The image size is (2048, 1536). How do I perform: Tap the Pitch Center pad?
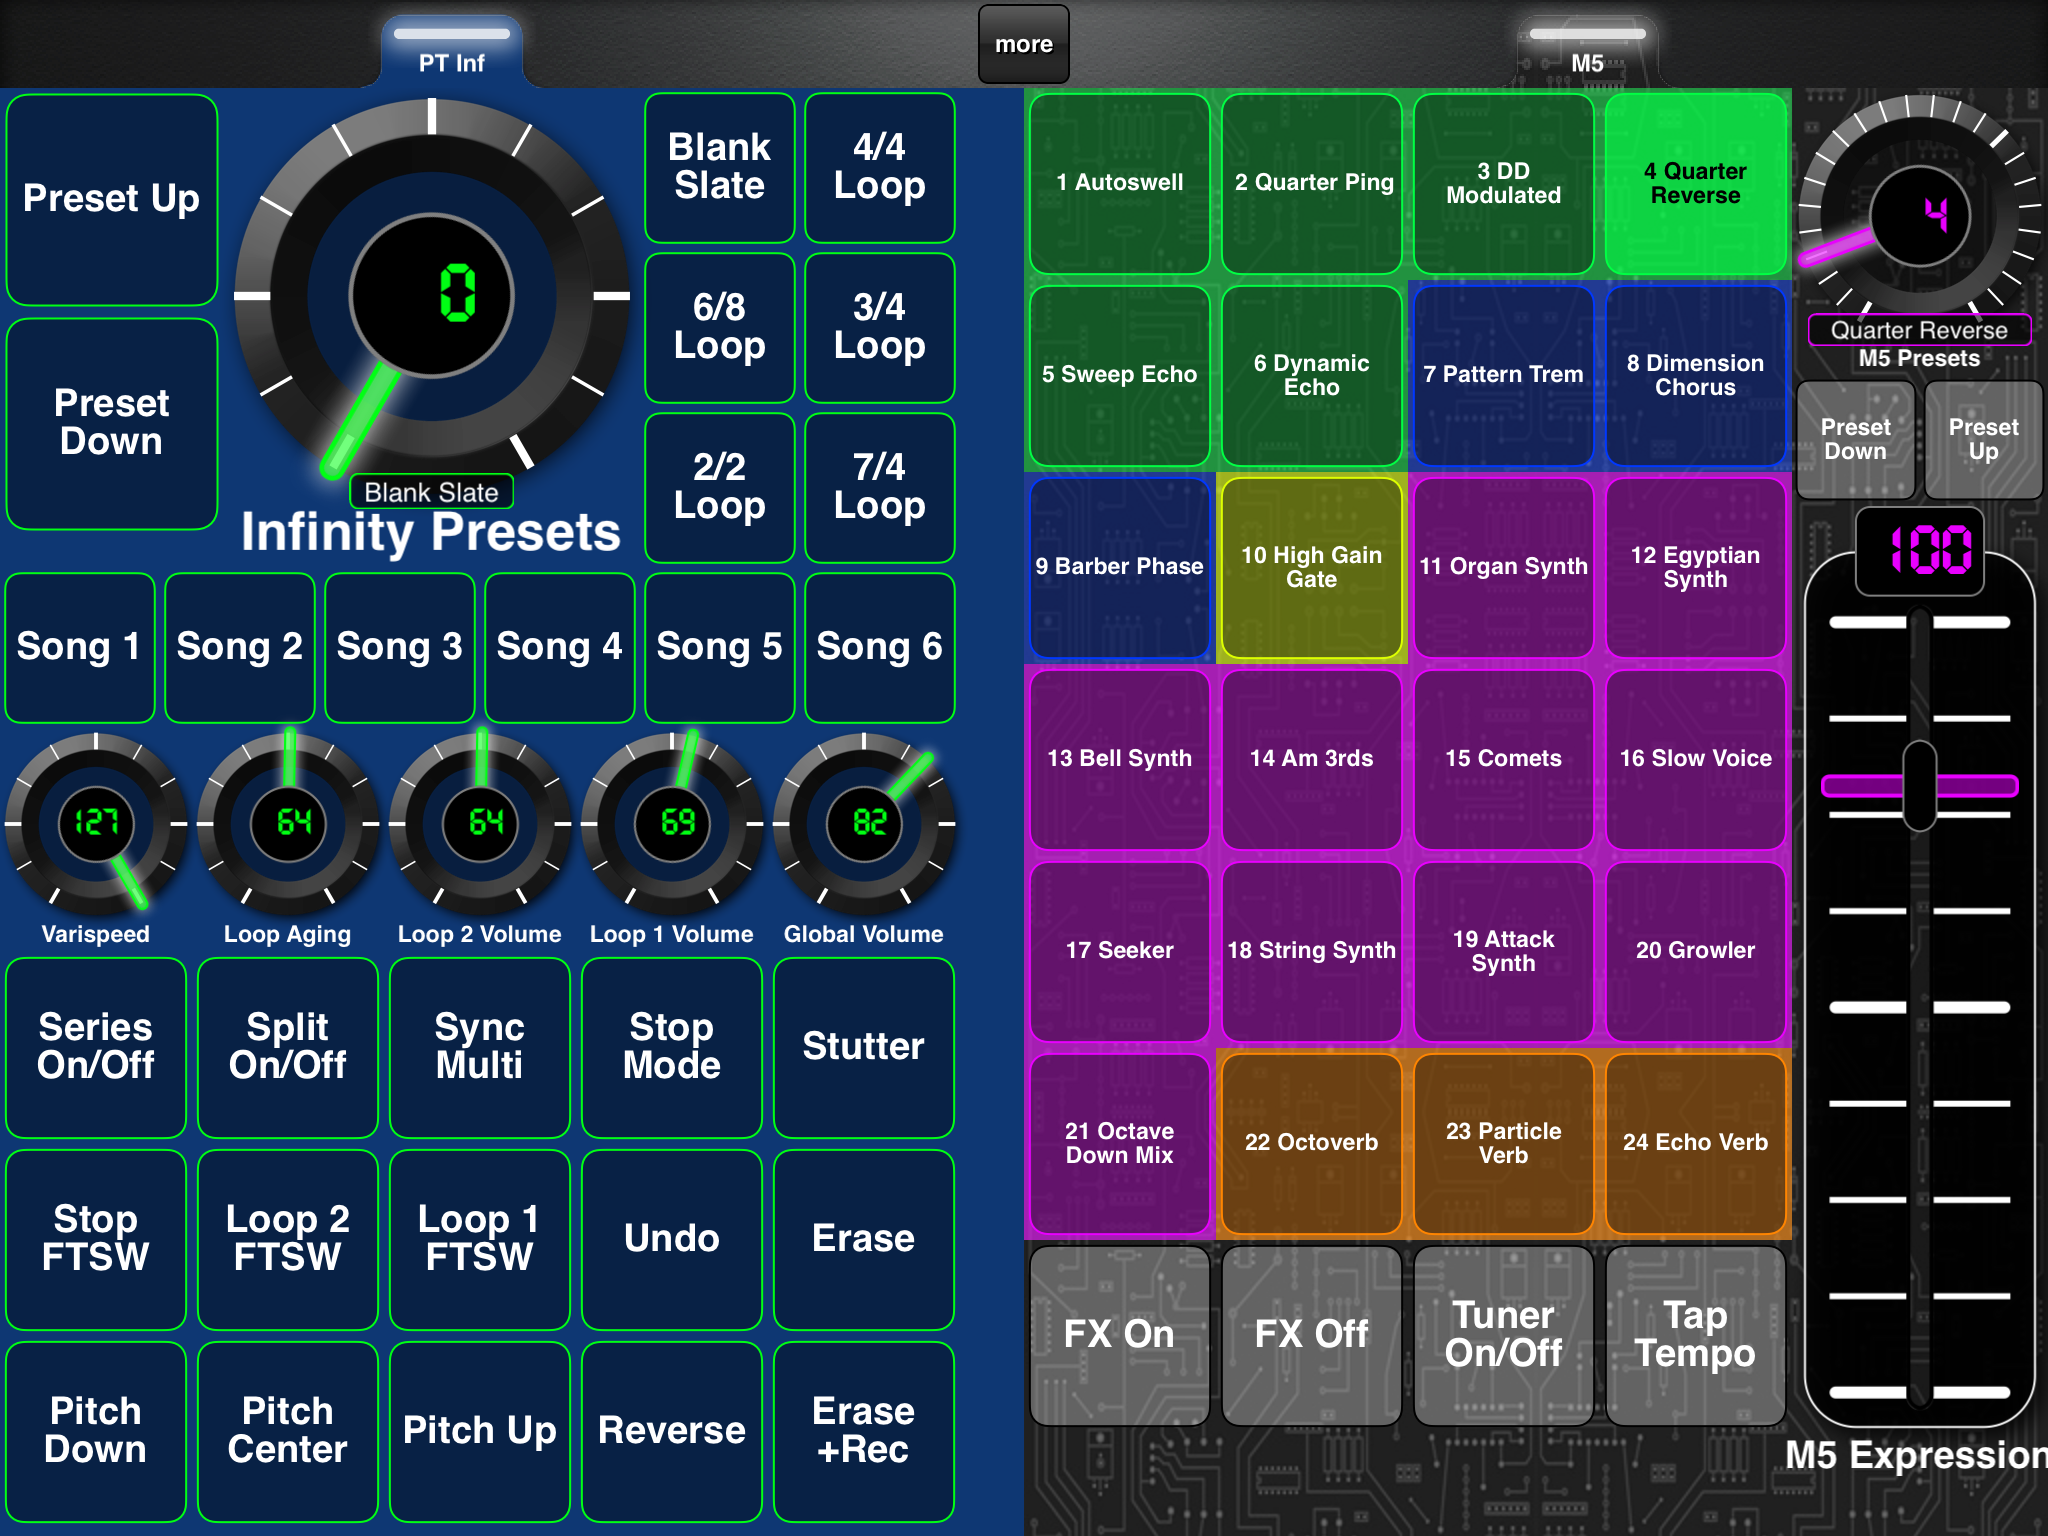288,1431
